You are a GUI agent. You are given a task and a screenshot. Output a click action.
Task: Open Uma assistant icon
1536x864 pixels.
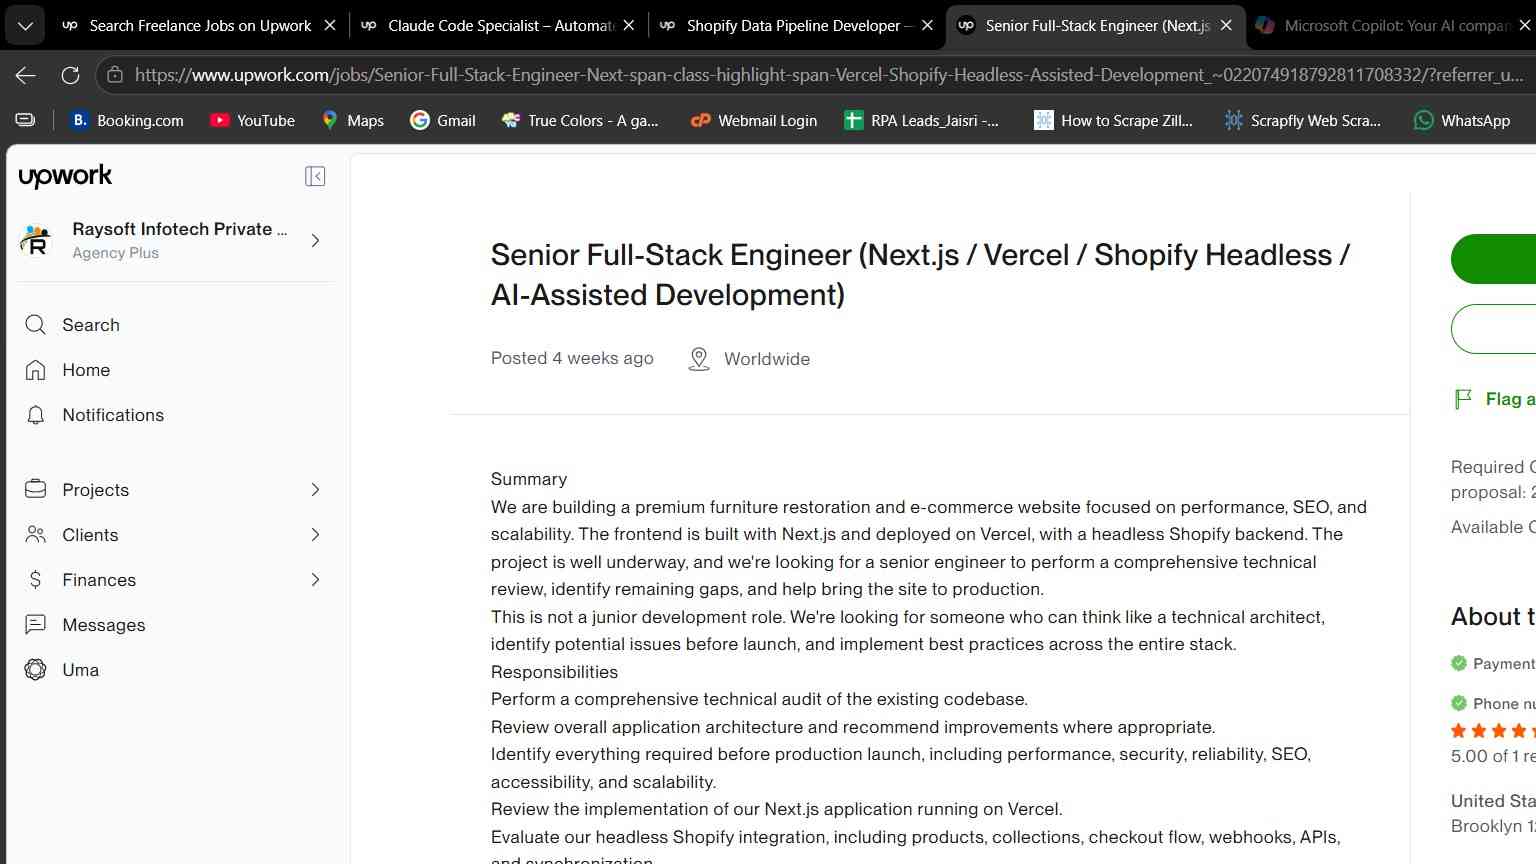[x=36, y=670]
